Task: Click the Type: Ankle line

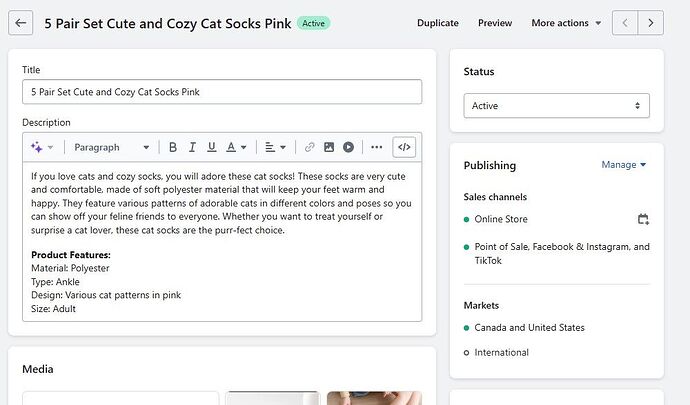Action: [x=55, y=282]
